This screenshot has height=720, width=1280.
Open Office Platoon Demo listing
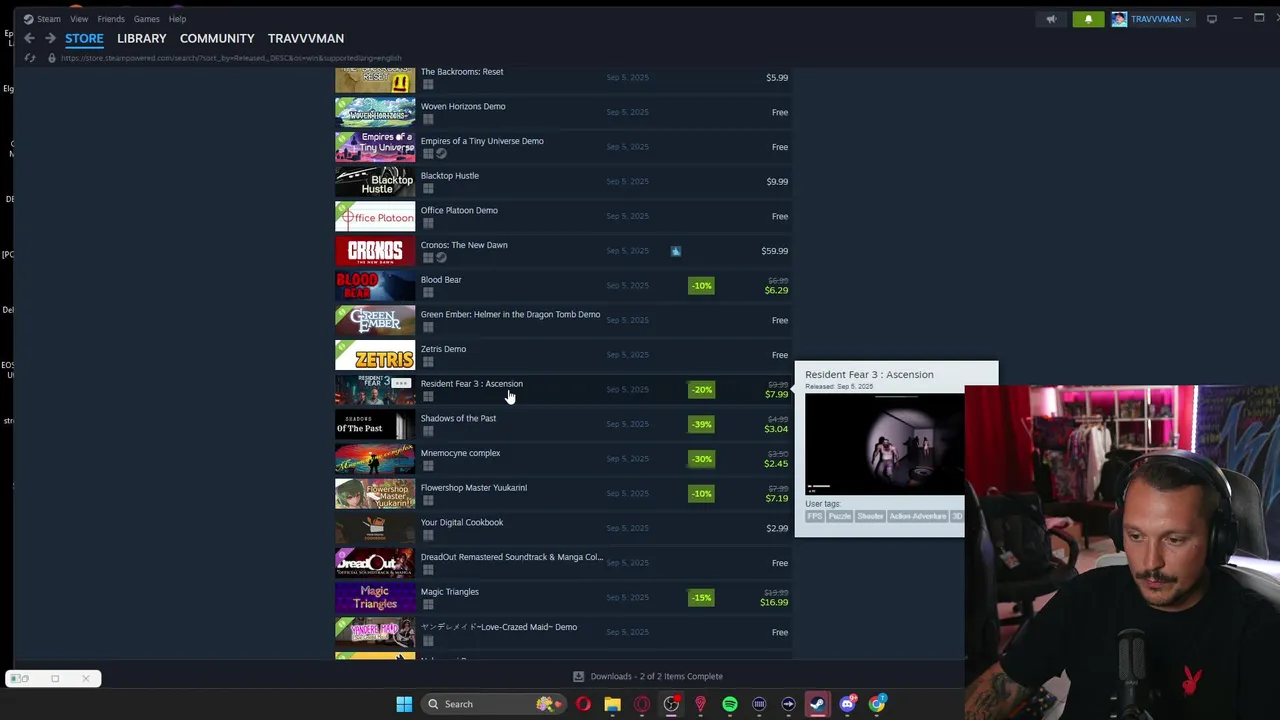tap(562, 216)
